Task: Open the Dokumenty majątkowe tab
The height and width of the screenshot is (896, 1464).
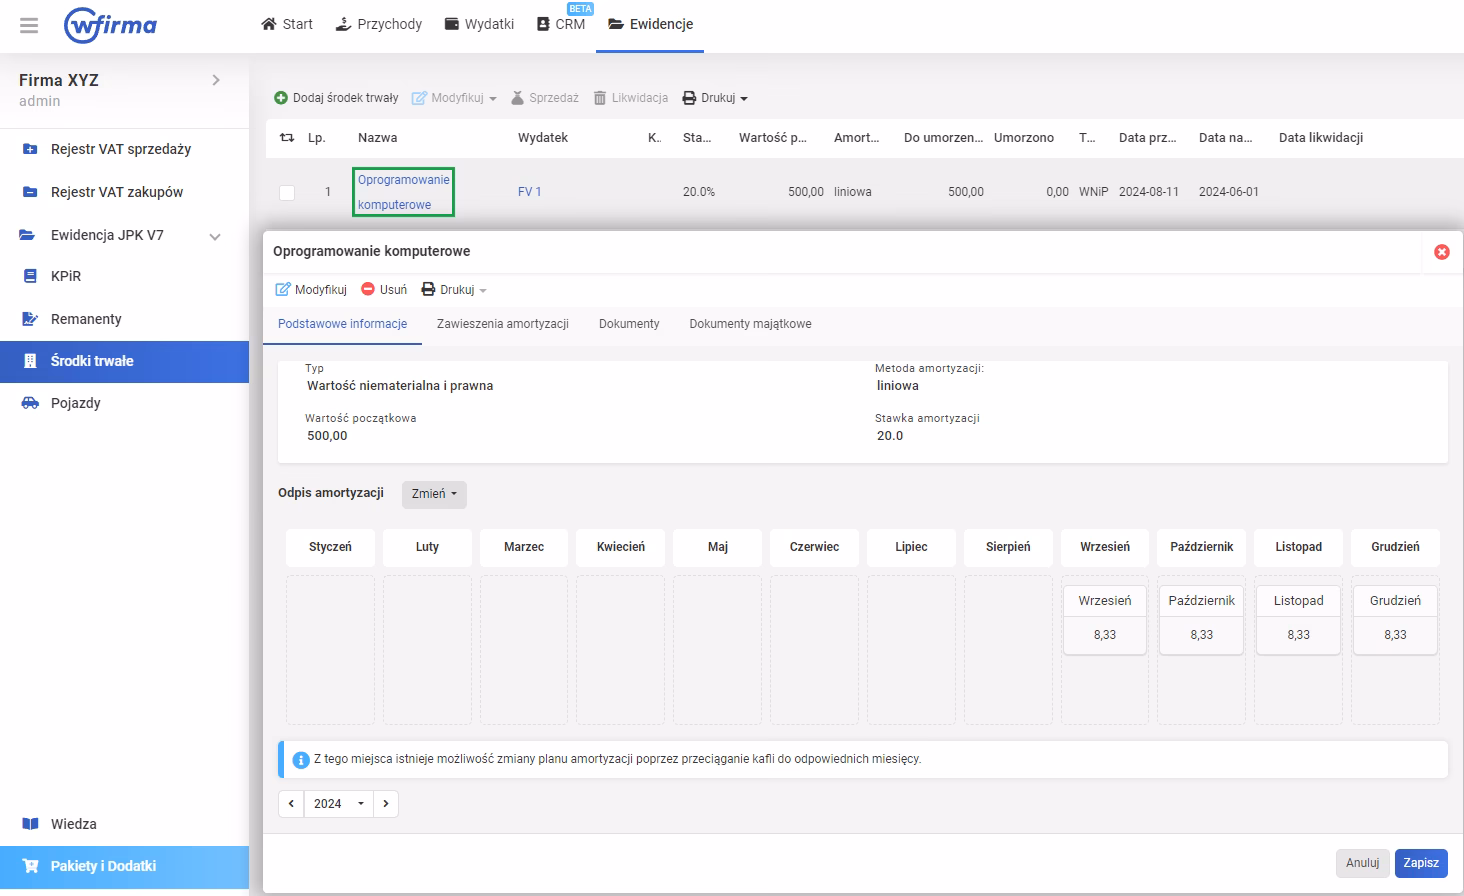Action: (750, 324)
